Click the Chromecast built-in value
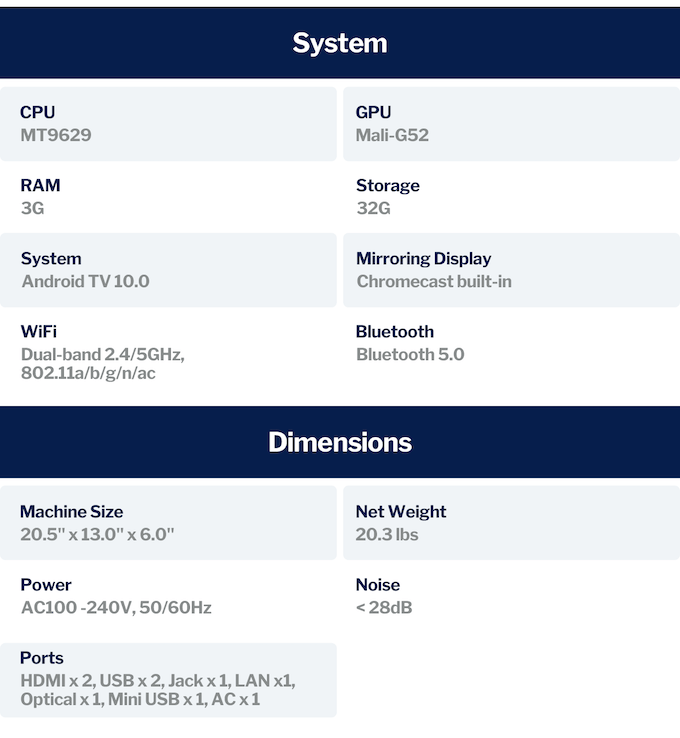680x738 pixels. tap(434, 281)
